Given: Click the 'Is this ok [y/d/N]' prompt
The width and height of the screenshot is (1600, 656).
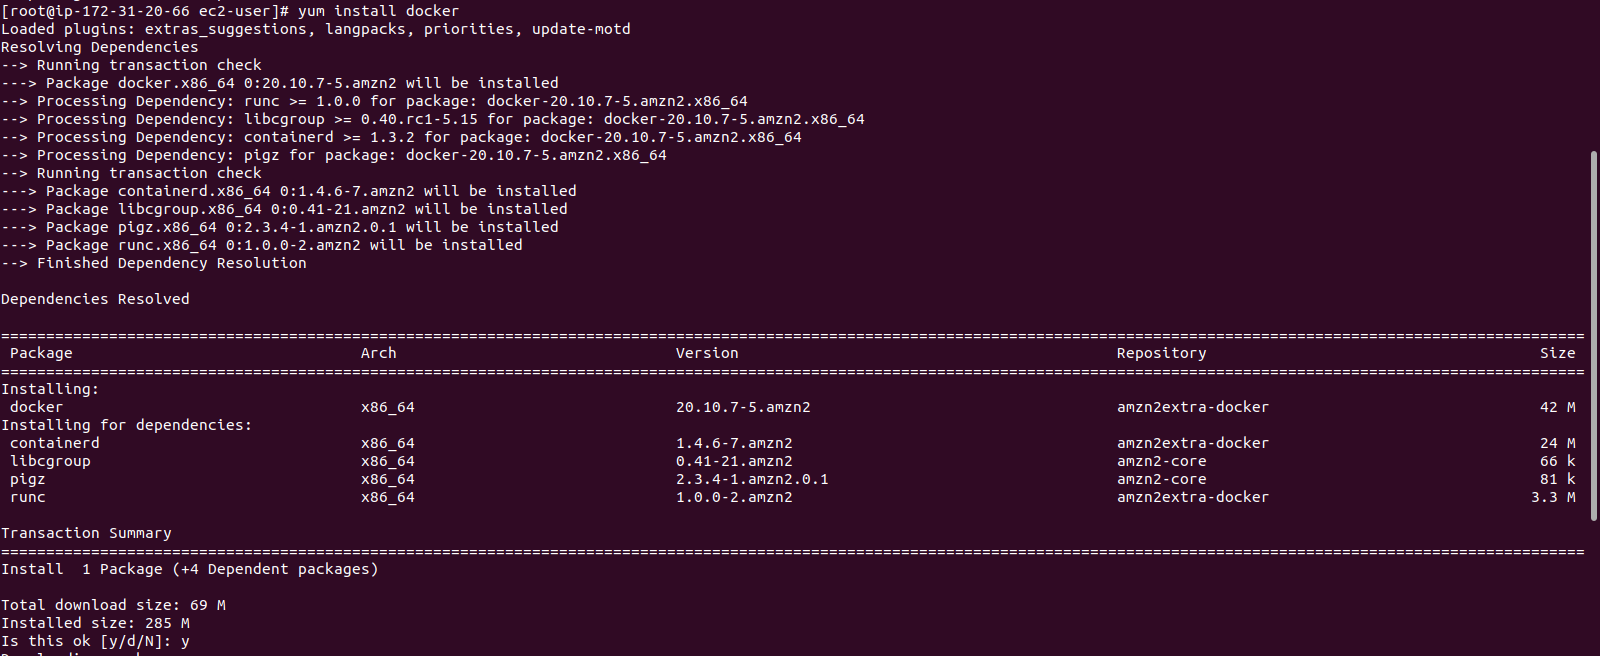Looking at the screenshot, I should tap(86, 641).
